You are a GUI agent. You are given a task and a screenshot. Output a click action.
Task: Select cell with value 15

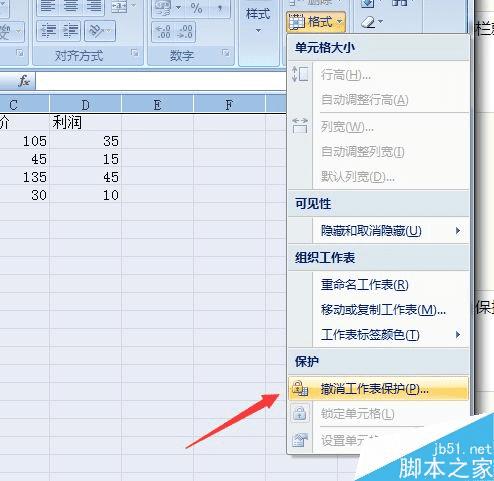(x=86, y=159)
